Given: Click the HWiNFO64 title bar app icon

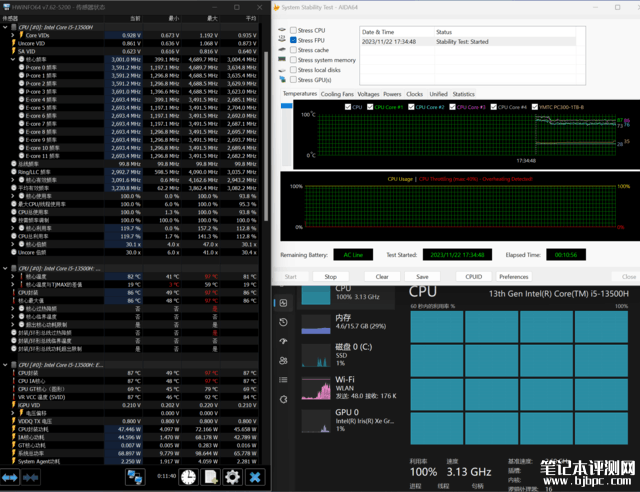Looking at the screenshot, I should click(x=6, y=7).
